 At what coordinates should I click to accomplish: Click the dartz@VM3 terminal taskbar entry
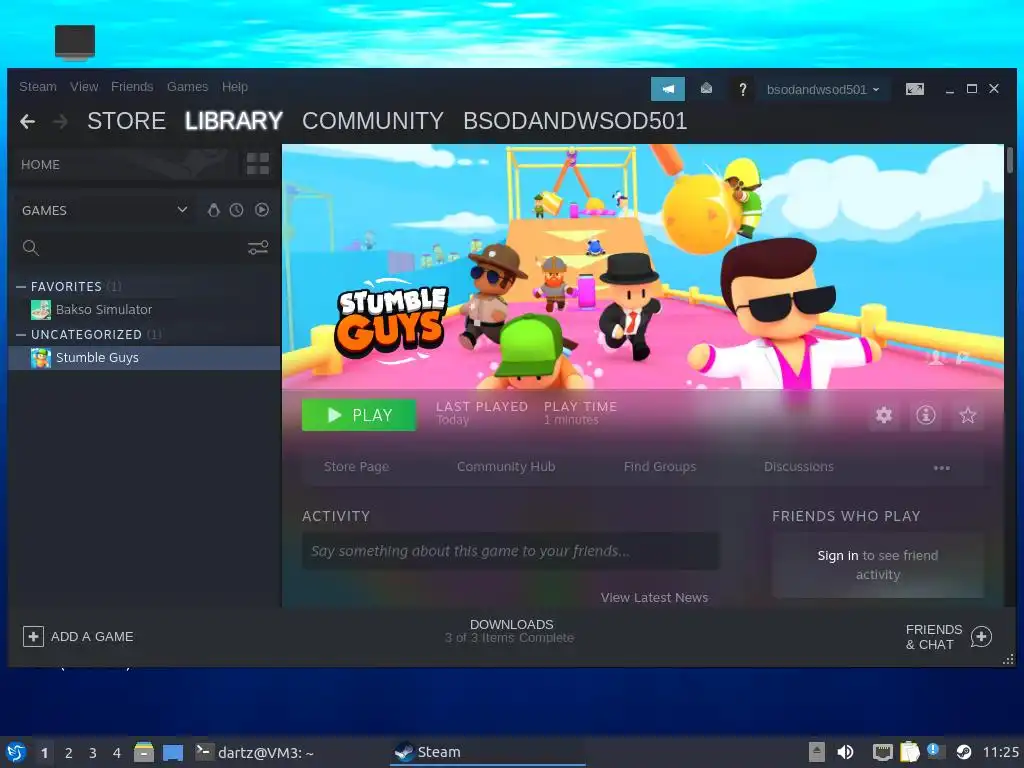pos(255,752)
